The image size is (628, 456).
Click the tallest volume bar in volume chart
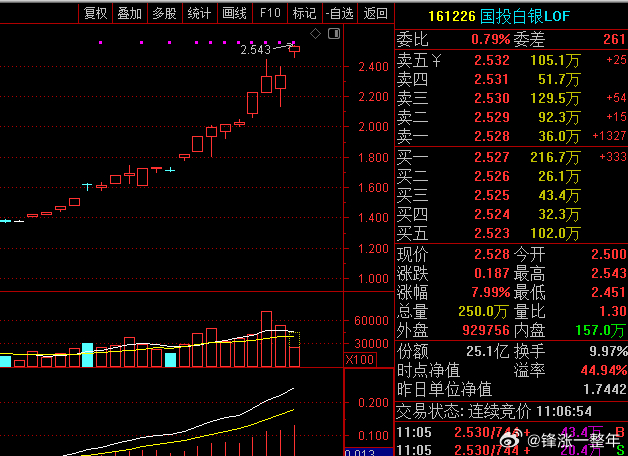(x=266, y=339)
